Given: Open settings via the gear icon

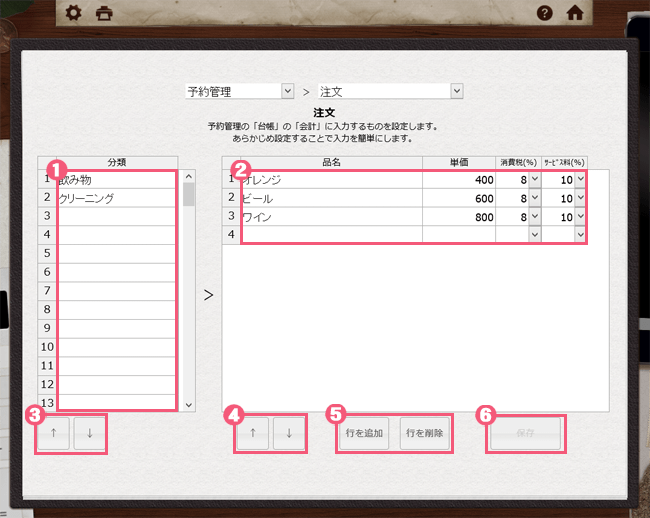Looking at the screenshot, I should (x=73, y=13).
